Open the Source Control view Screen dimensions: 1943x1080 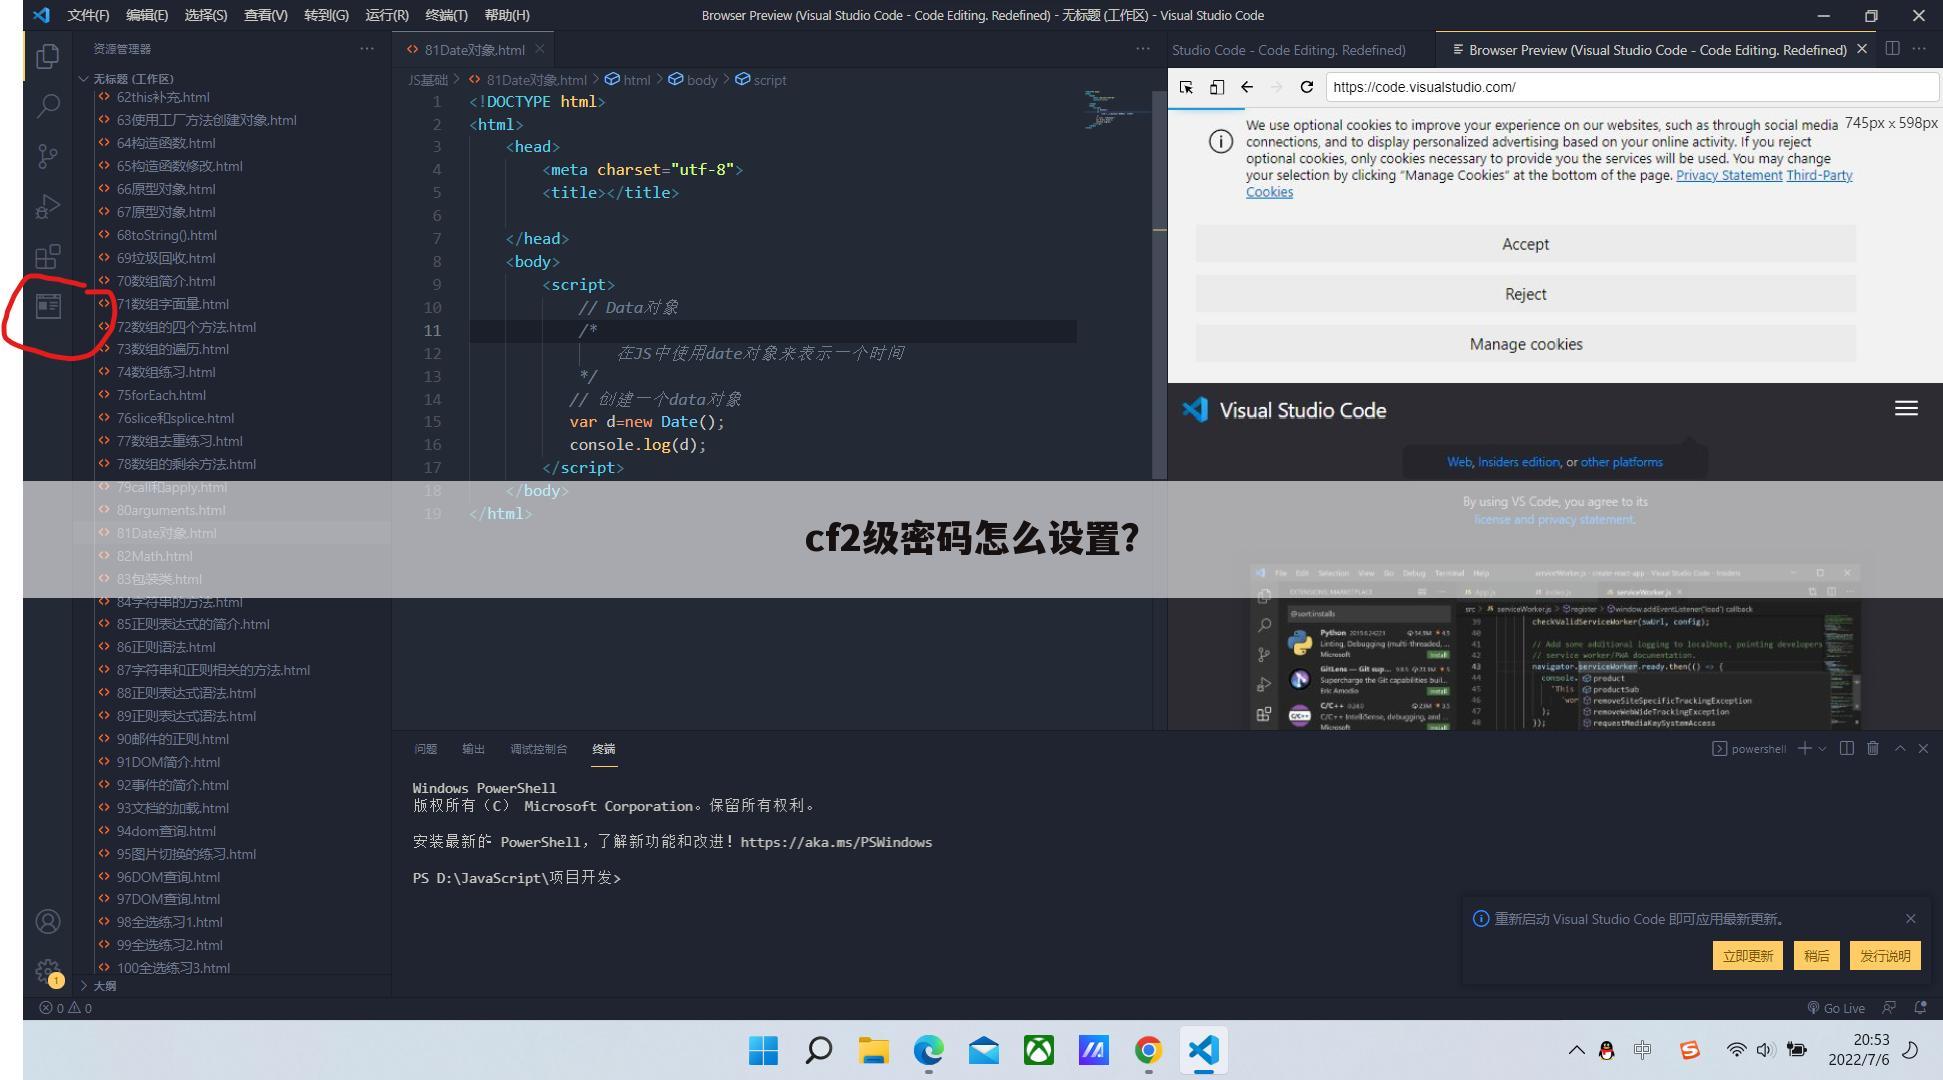click(x=47, y=156)
